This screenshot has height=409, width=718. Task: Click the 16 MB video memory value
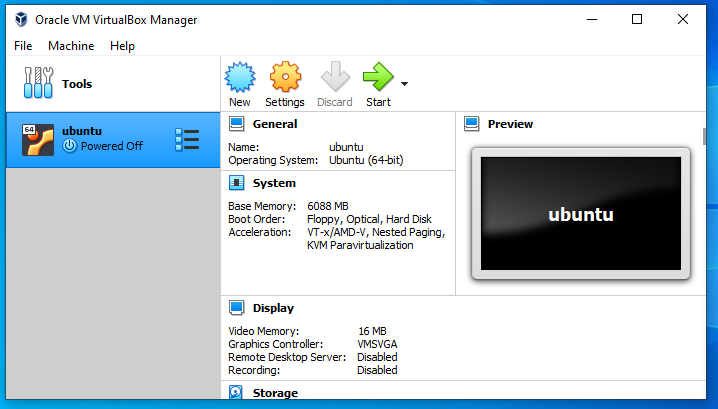(x=372, y=331)
